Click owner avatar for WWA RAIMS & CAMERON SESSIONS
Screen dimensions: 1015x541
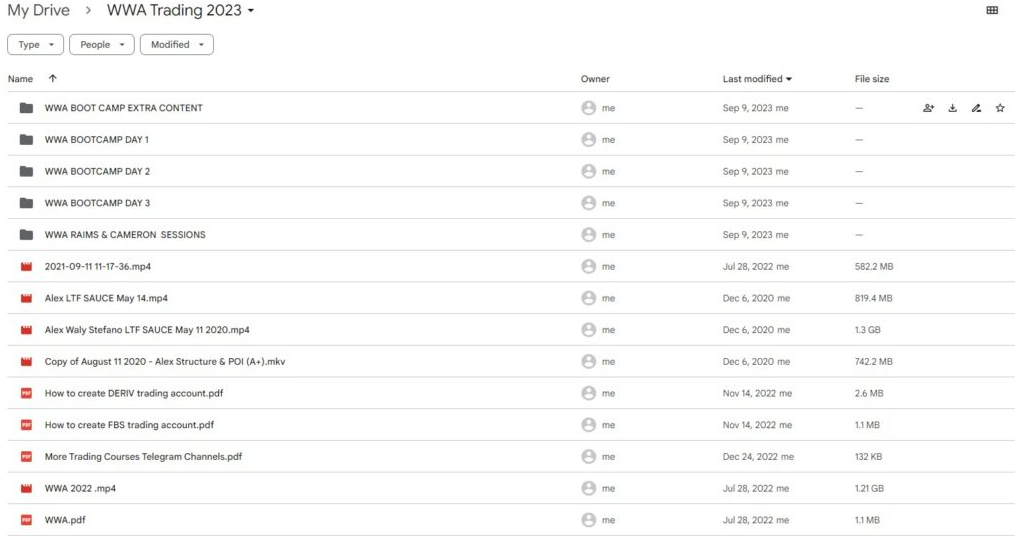coord(588,235)
